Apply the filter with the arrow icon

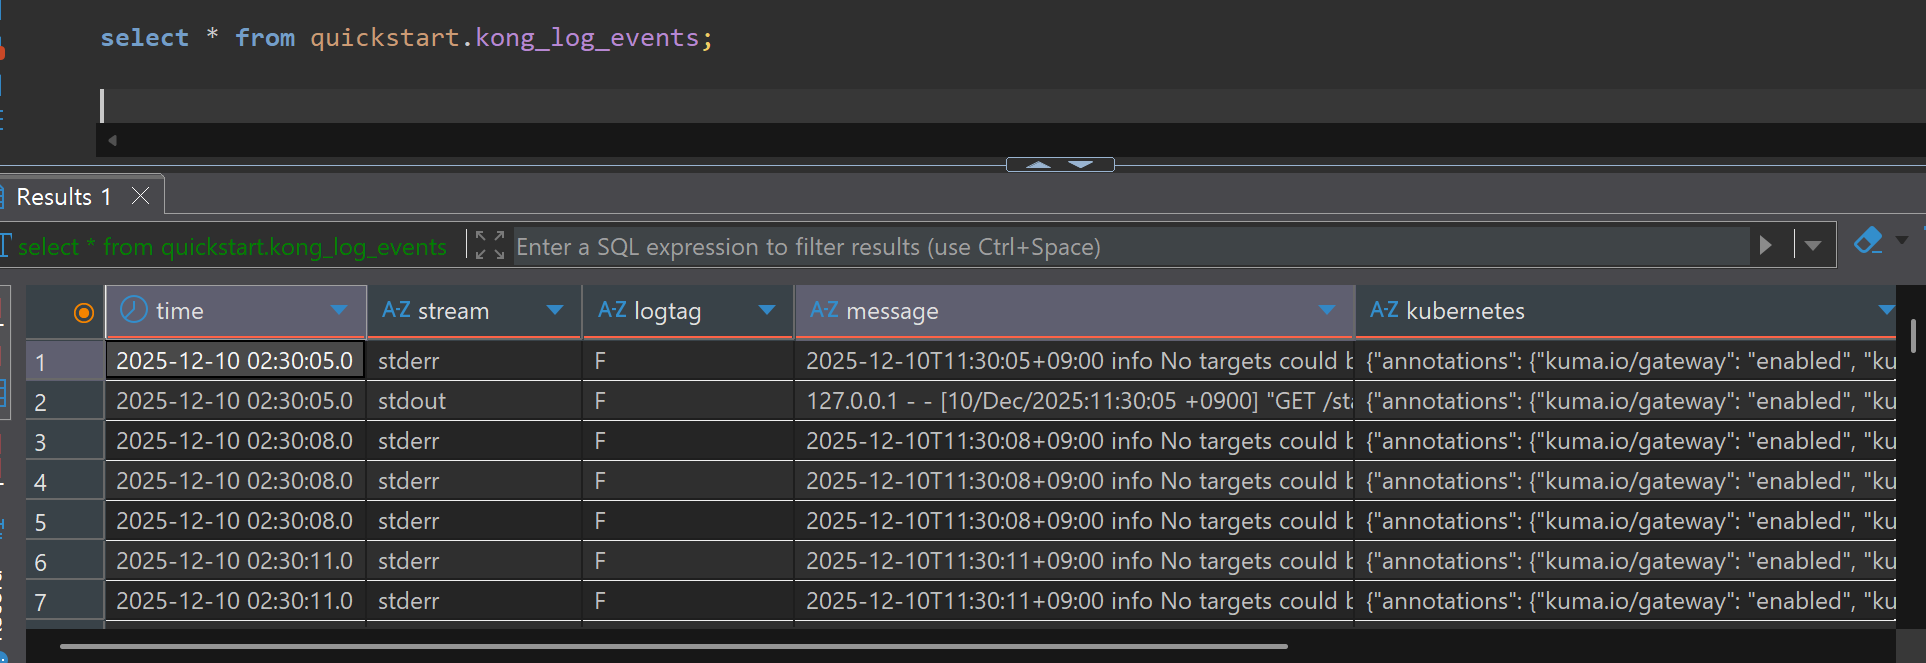click(1766, 246)
